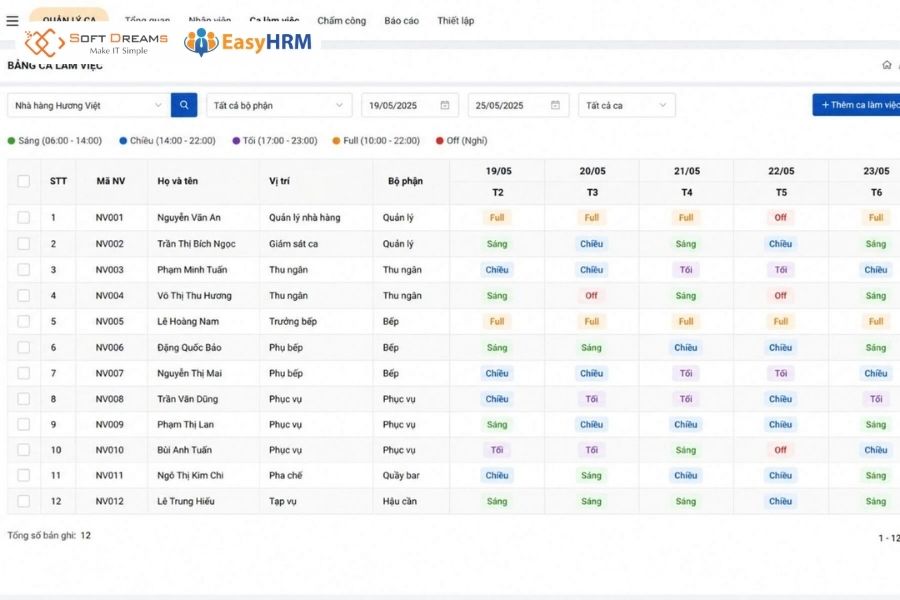Check the box for Trần Thị Bích Ngọc
900x600 pixels.
tap(24, 243)
